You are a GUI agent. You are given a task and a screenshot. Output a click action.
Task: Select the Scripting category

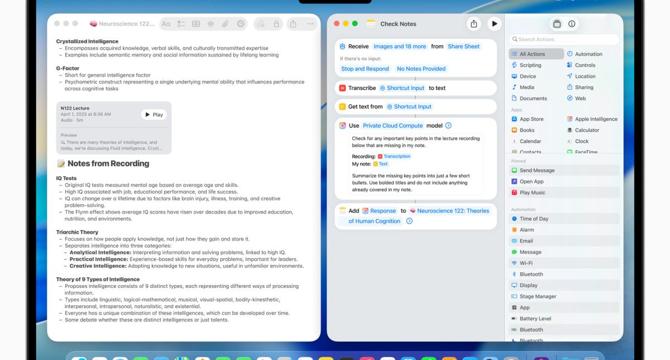530,65
